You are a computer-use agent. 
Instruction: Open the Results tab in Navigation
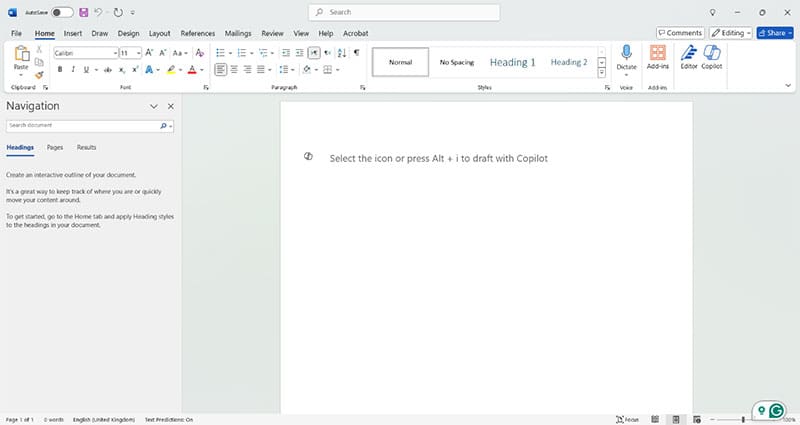coord(86,147)
